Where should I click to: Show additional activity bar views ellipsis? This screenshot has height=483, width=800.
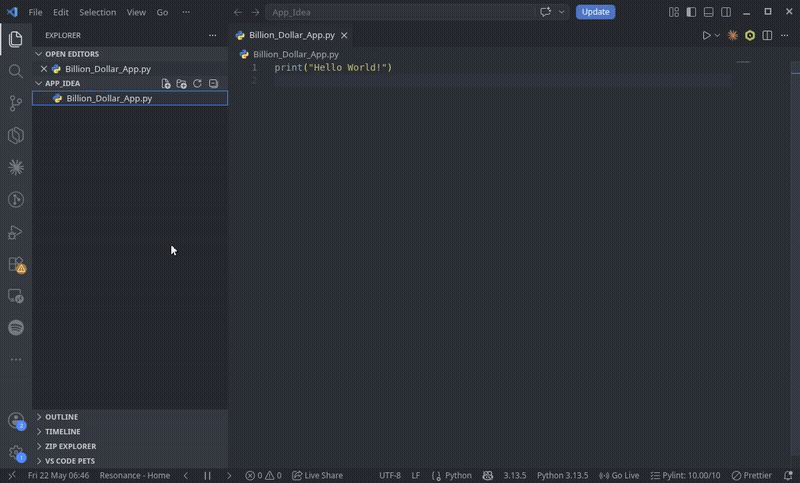pos(16,360)
